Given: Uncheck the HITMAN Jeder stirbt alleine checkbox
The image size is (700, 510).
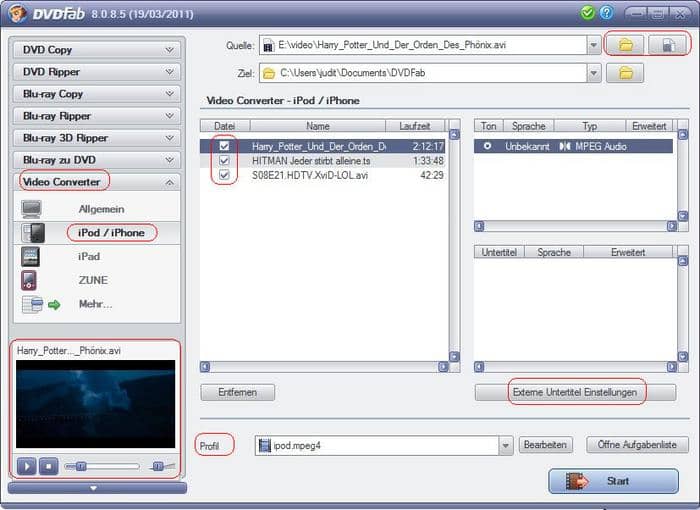Looking at the screenshot, I should [x=224, y=160].
